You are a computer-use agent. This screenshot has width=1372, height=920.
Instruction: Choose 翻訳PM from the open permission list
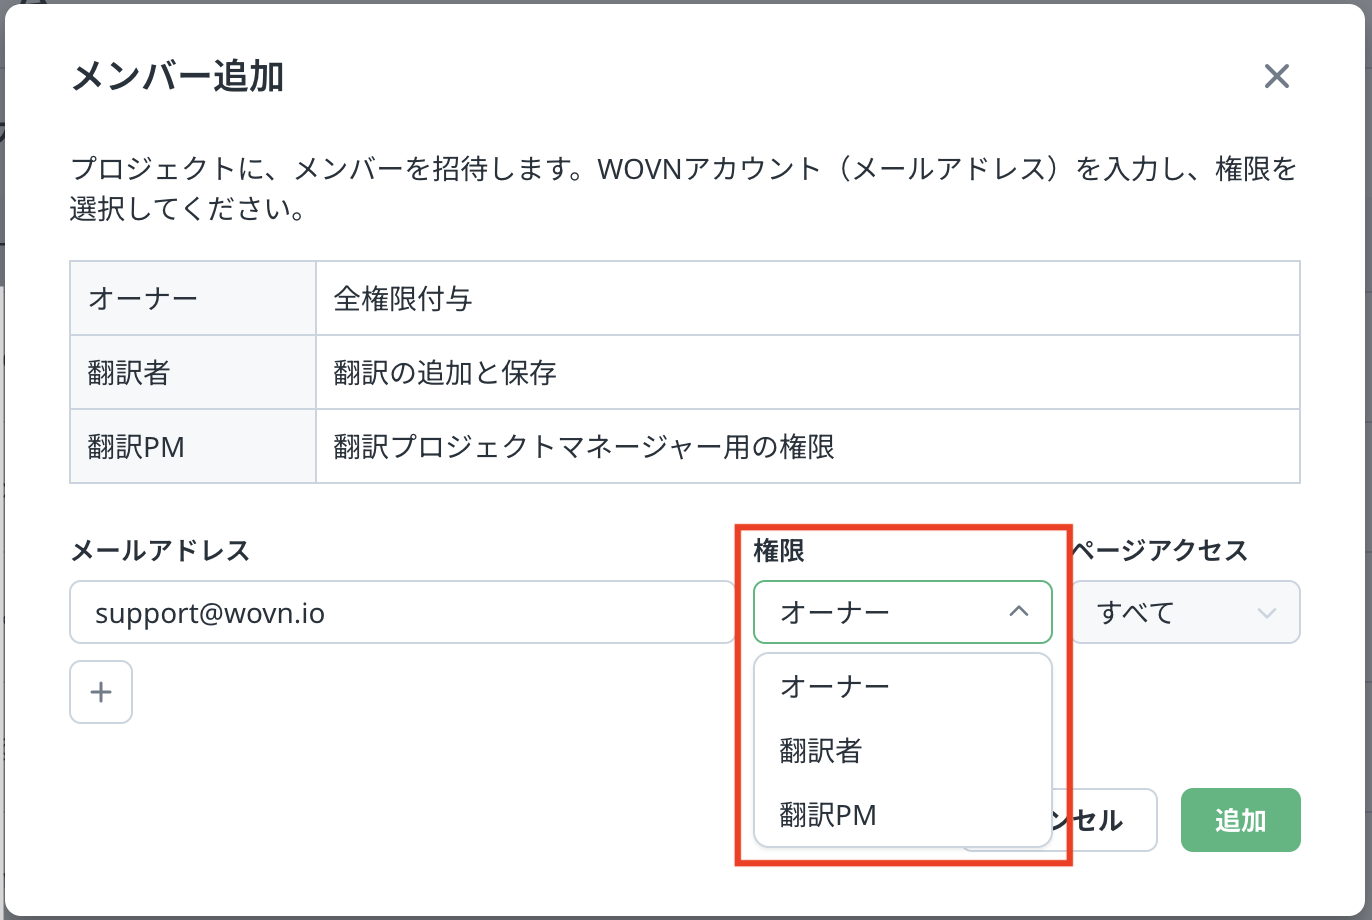click(x=827, y=816)
